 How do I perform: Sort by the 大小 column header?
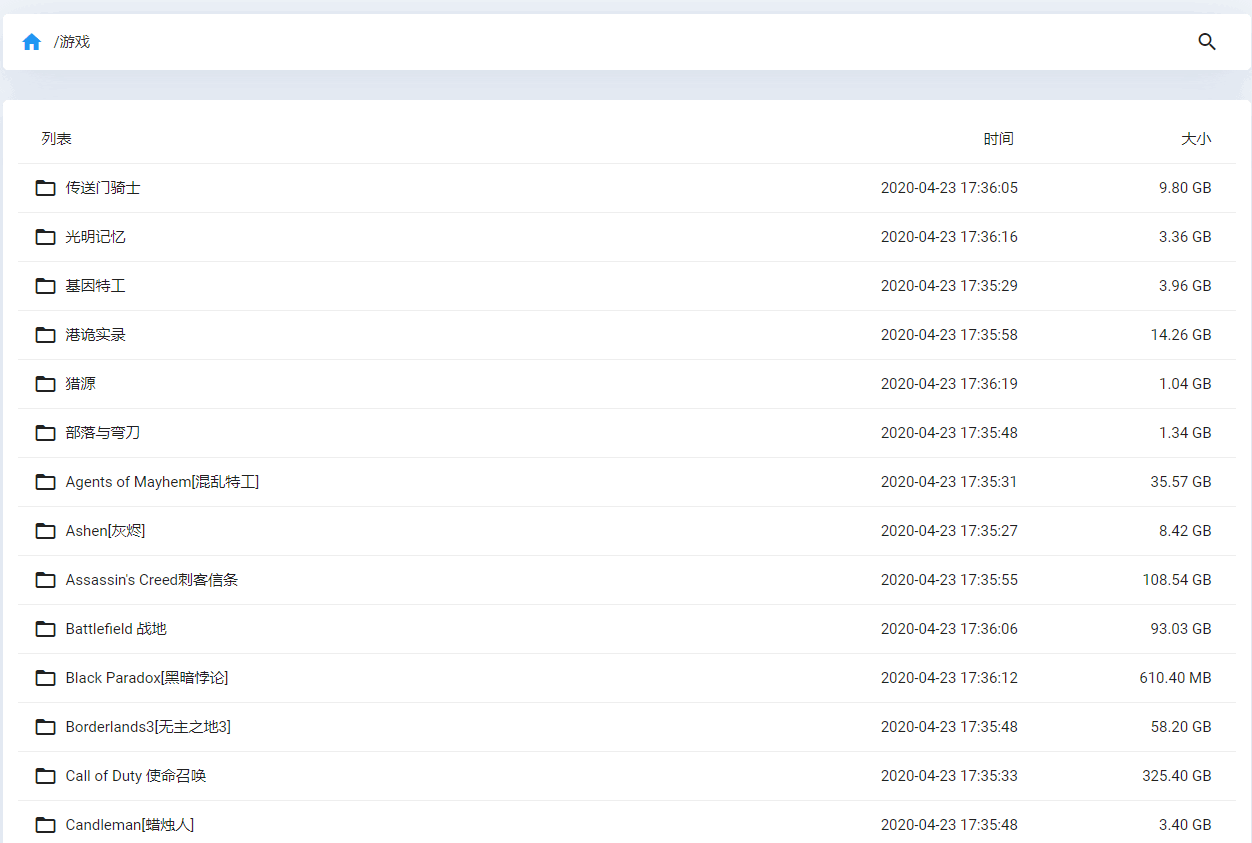1196,139
